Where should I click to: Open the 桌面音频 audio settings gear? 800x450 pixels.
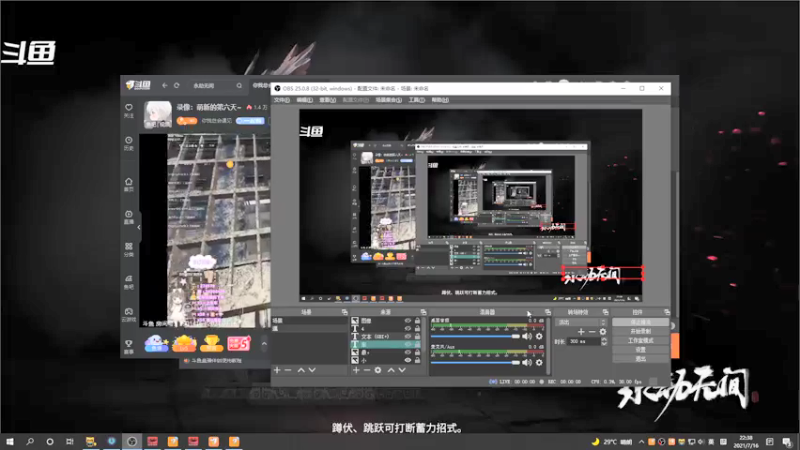(x=539, y=336)
